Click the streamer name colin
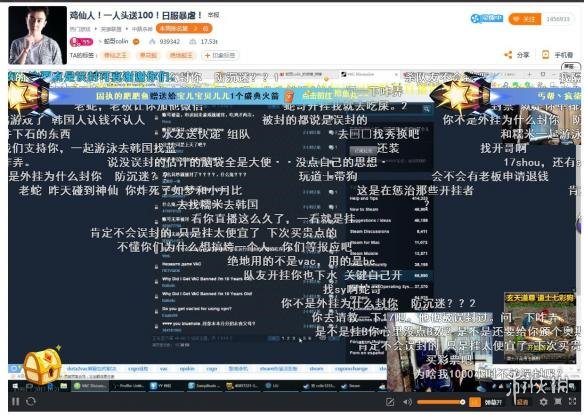This screenshot has width=584, height=415. pos(116,41)
